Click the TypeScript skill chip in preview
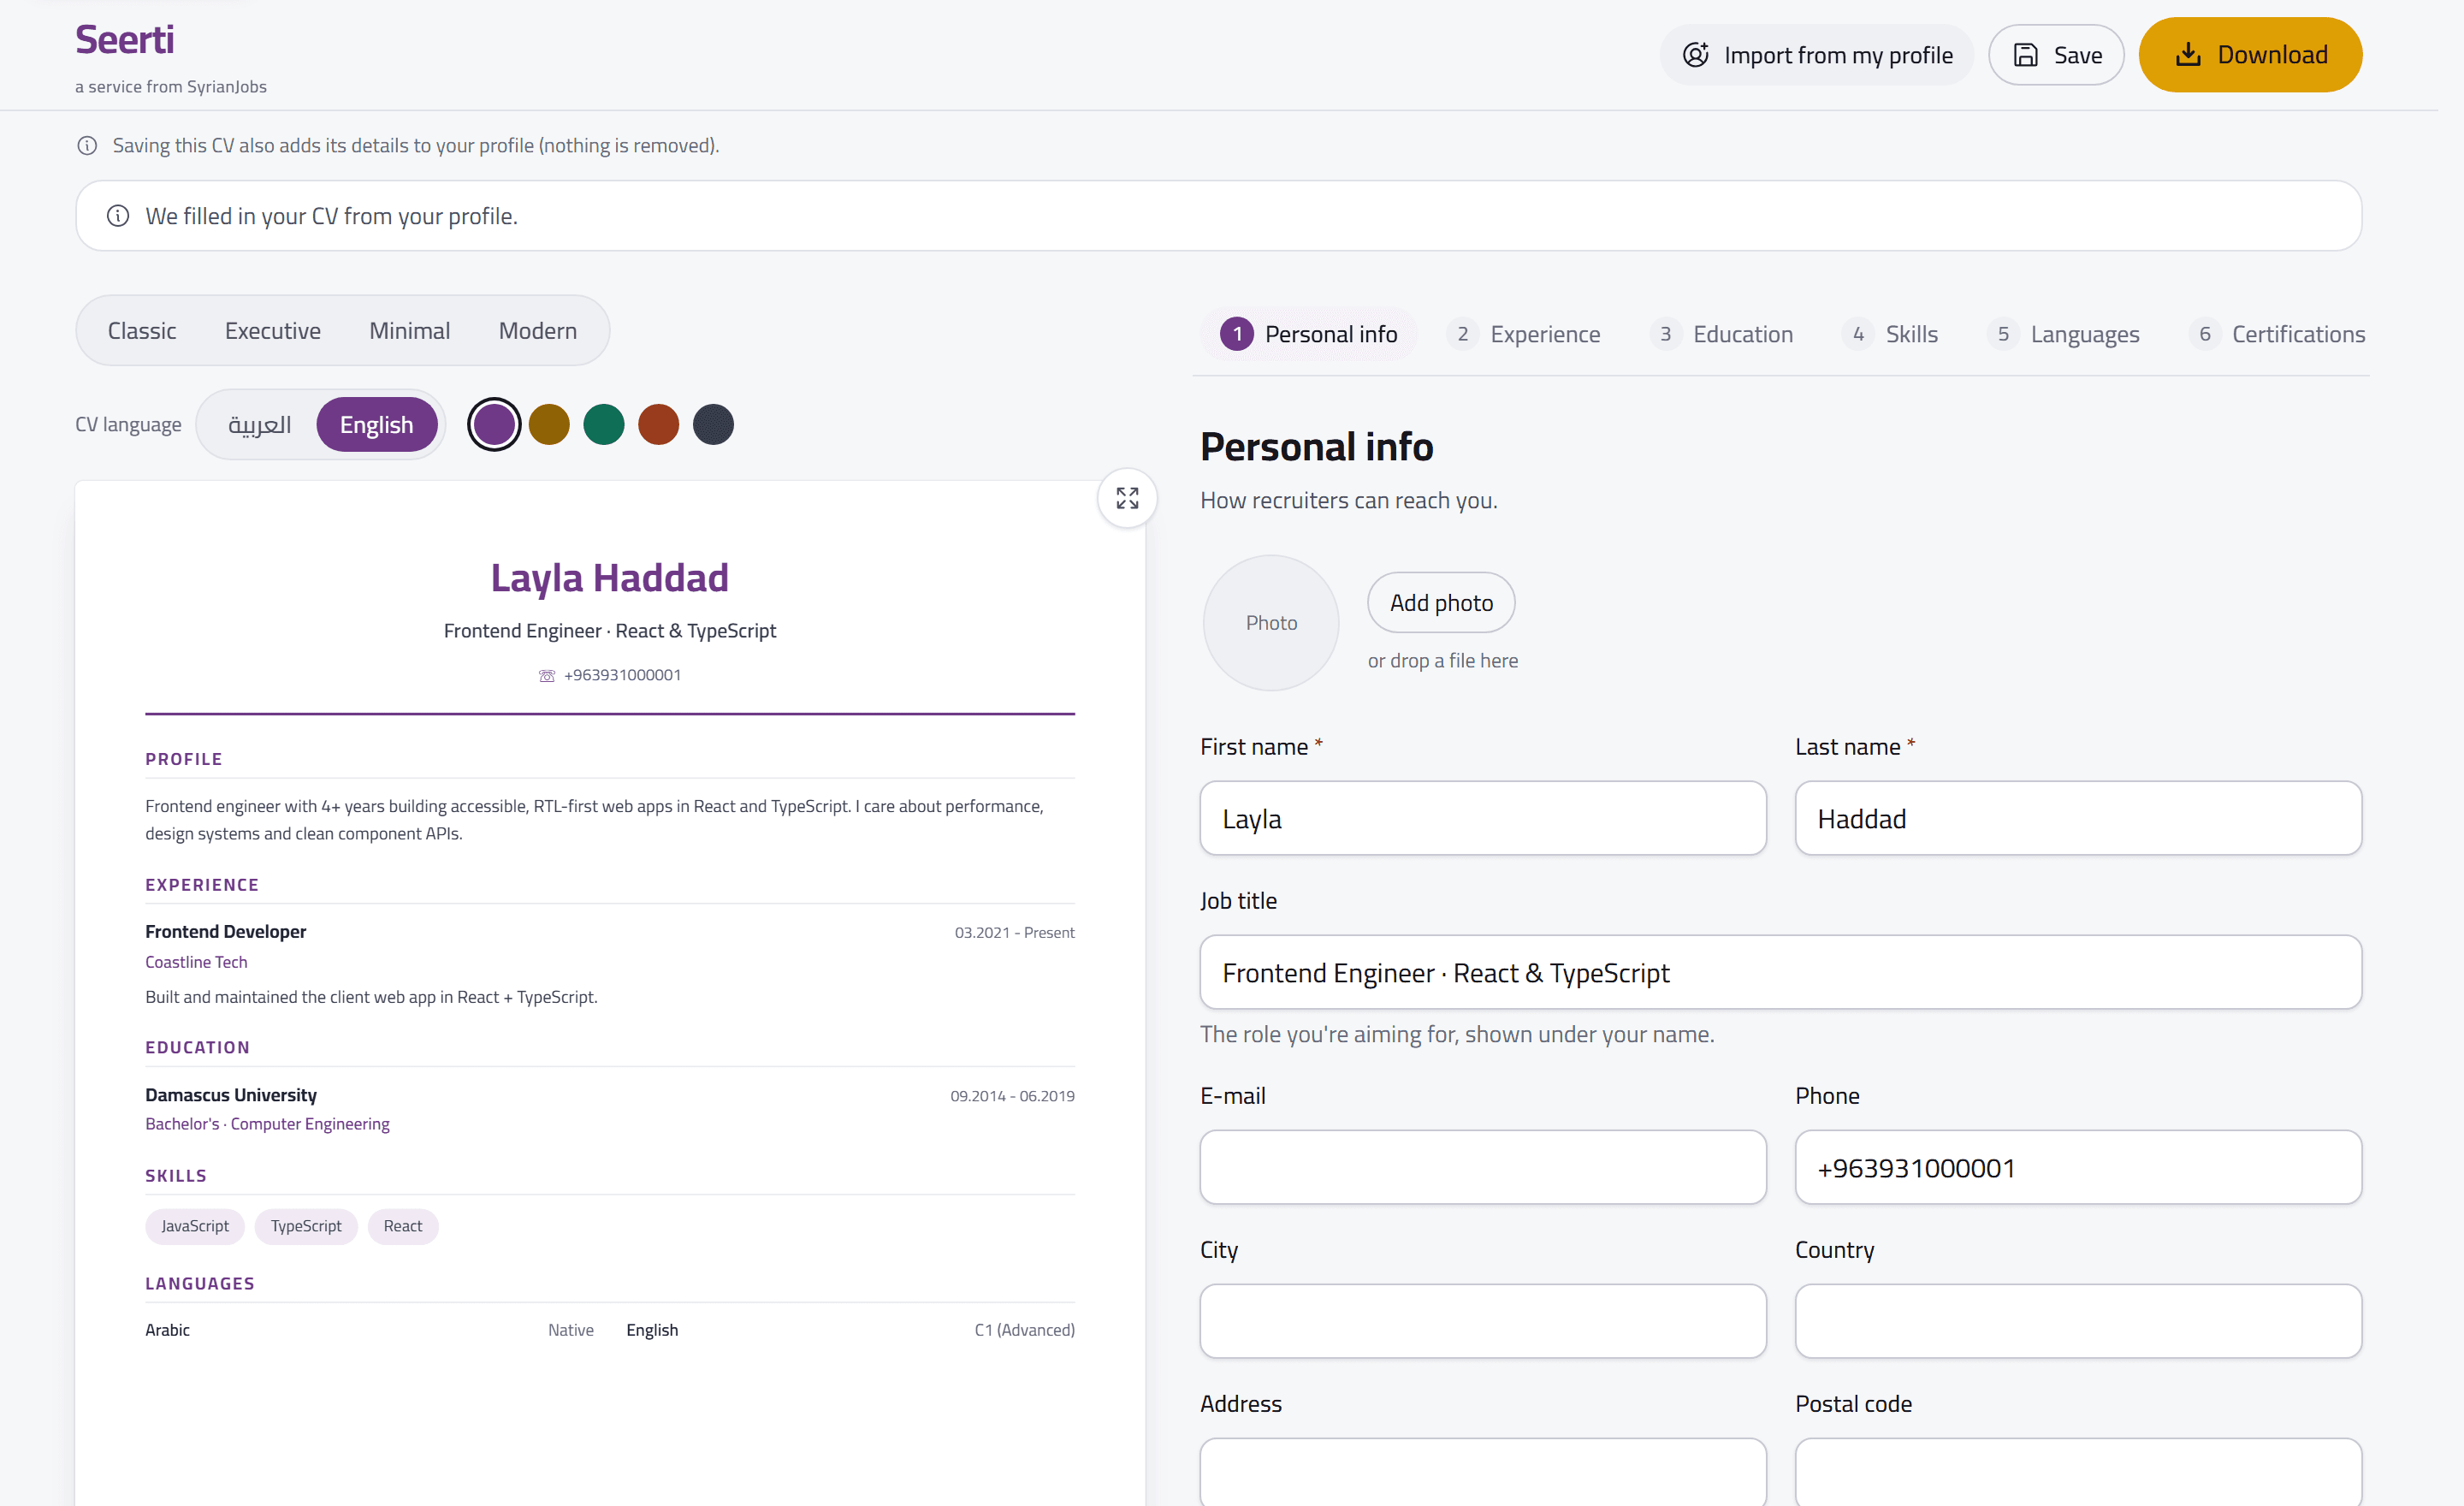The height and width of the screenshot is (1506, 2464). (x=306, y=1227)
